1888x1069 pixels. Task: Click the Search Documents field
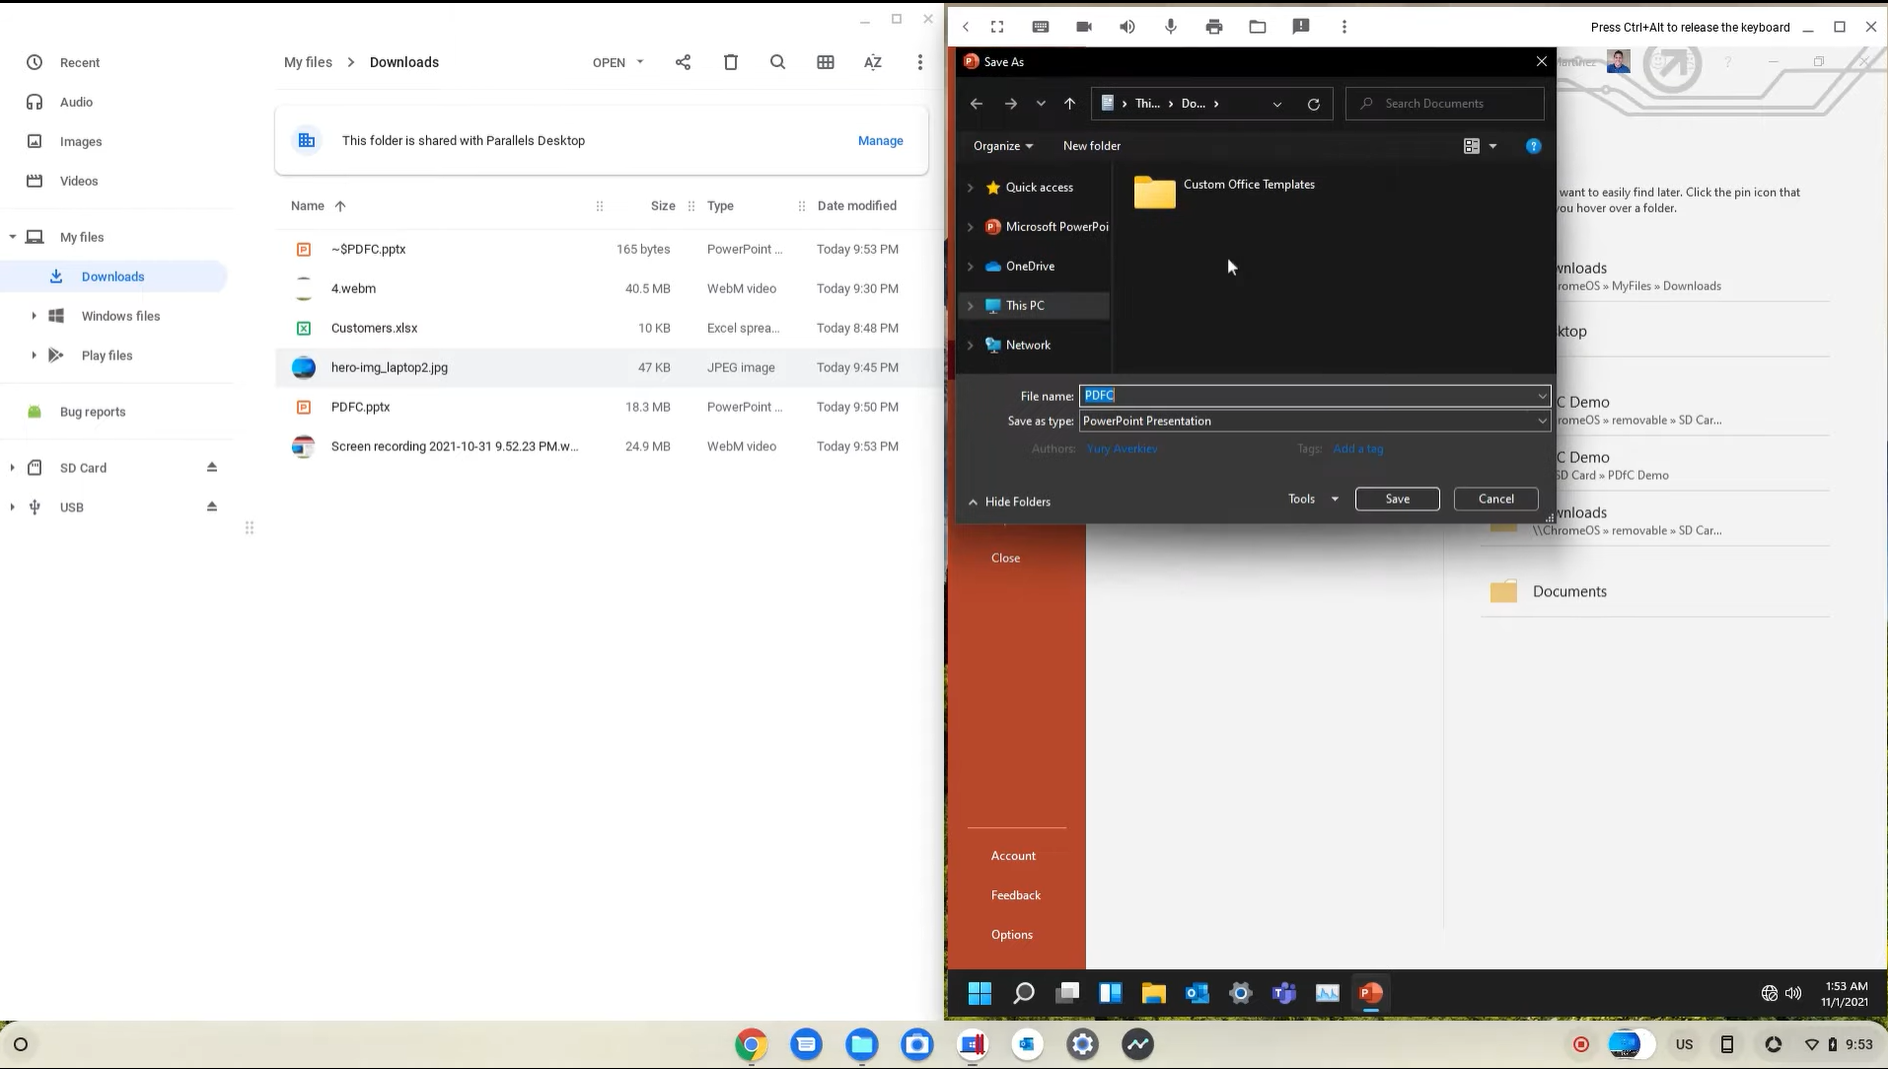click(1445, 104)
